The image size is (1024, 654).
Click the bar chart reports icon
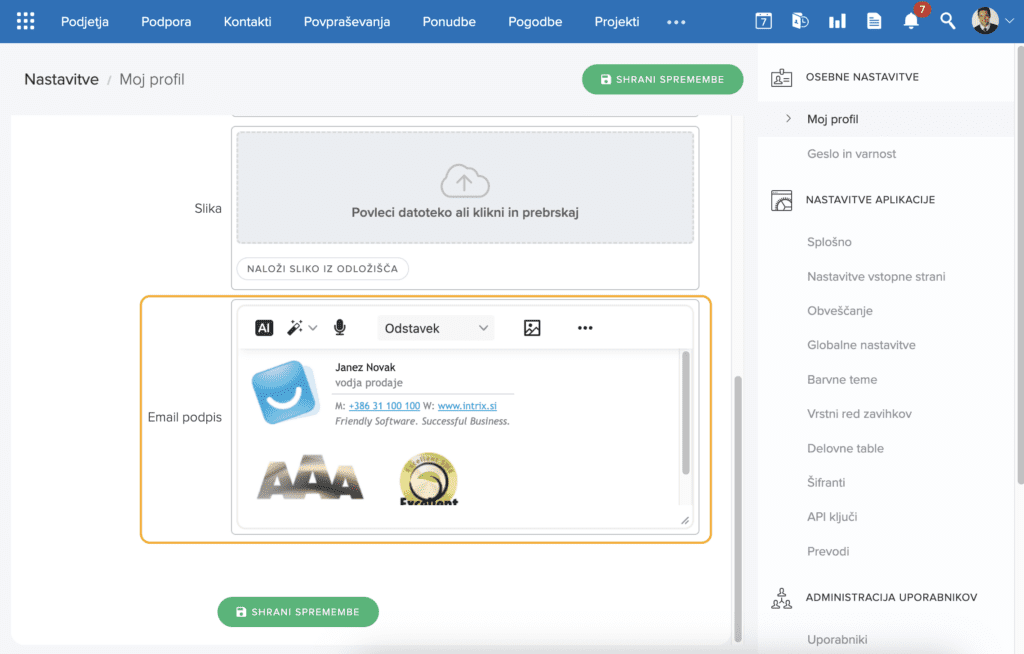pos(837,21)
